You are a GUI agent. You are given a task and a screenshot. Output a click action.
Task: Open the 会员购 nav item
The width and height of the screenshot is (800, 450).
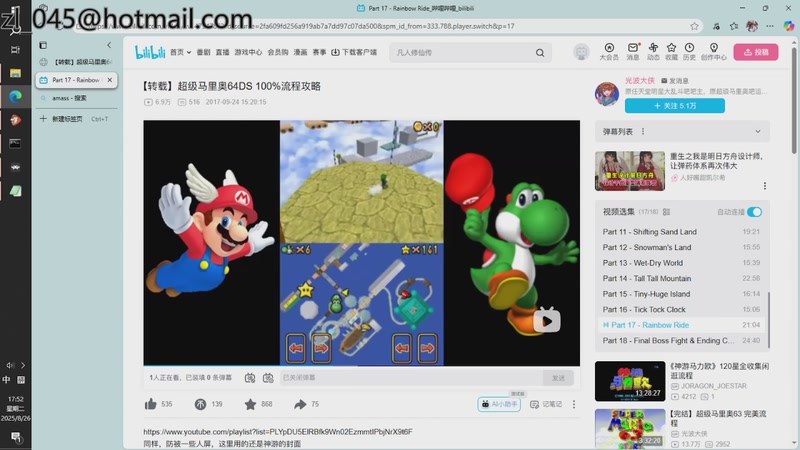point(278,52)
